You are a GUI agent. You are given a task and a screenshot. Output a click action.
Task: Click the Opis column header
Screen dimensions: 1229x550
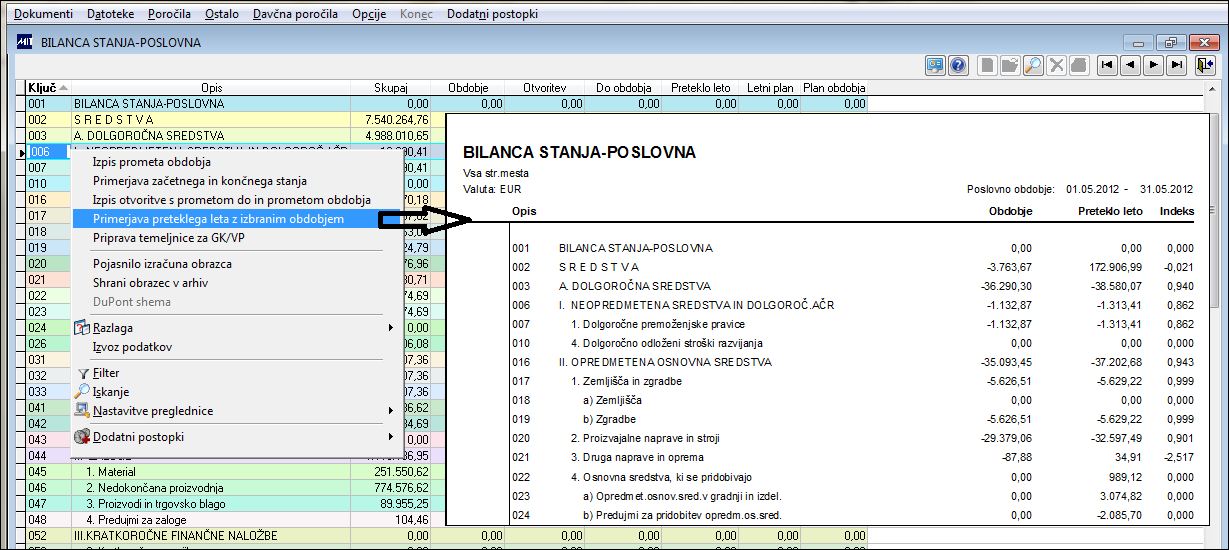[211, 88]
